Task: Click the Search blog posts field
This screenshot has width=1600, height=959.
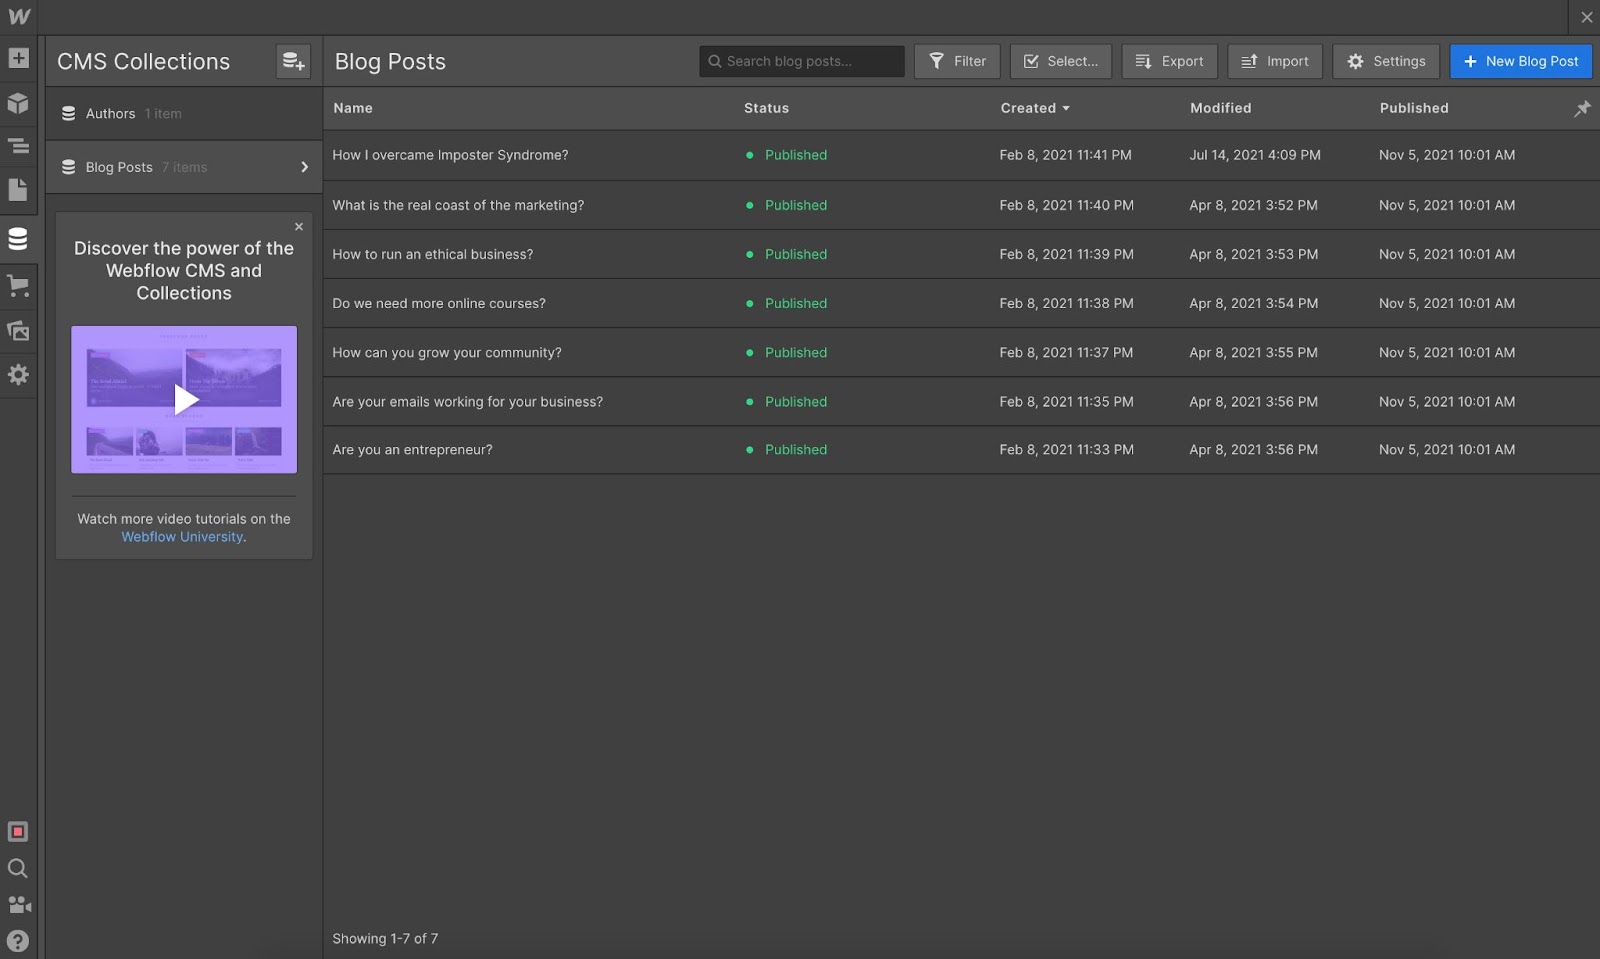Action: [x=802, y=61]
